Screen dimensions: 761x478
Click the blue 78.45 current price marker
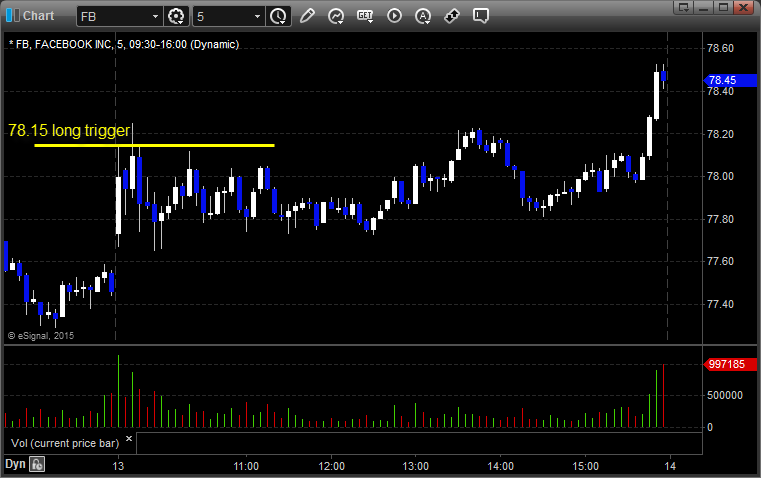(730, 80)
